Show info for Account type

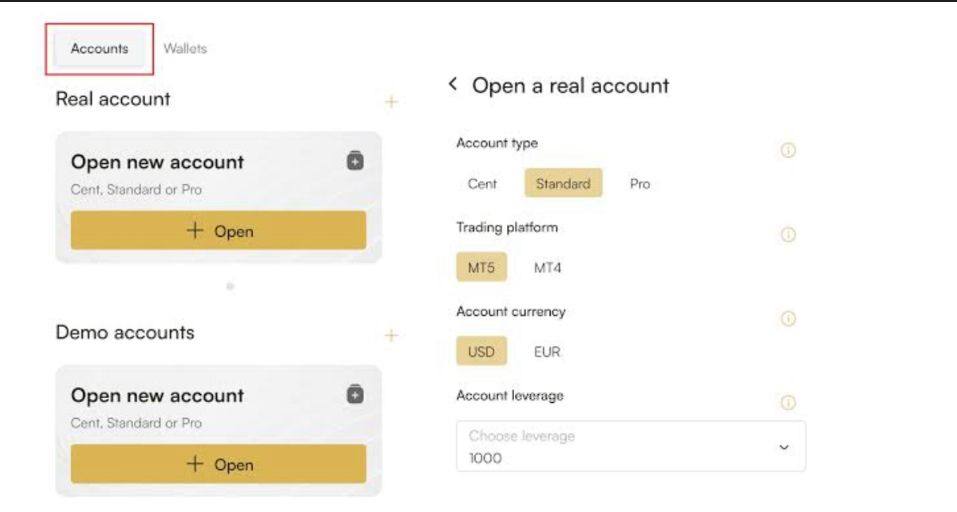click(x=787, y=150)
